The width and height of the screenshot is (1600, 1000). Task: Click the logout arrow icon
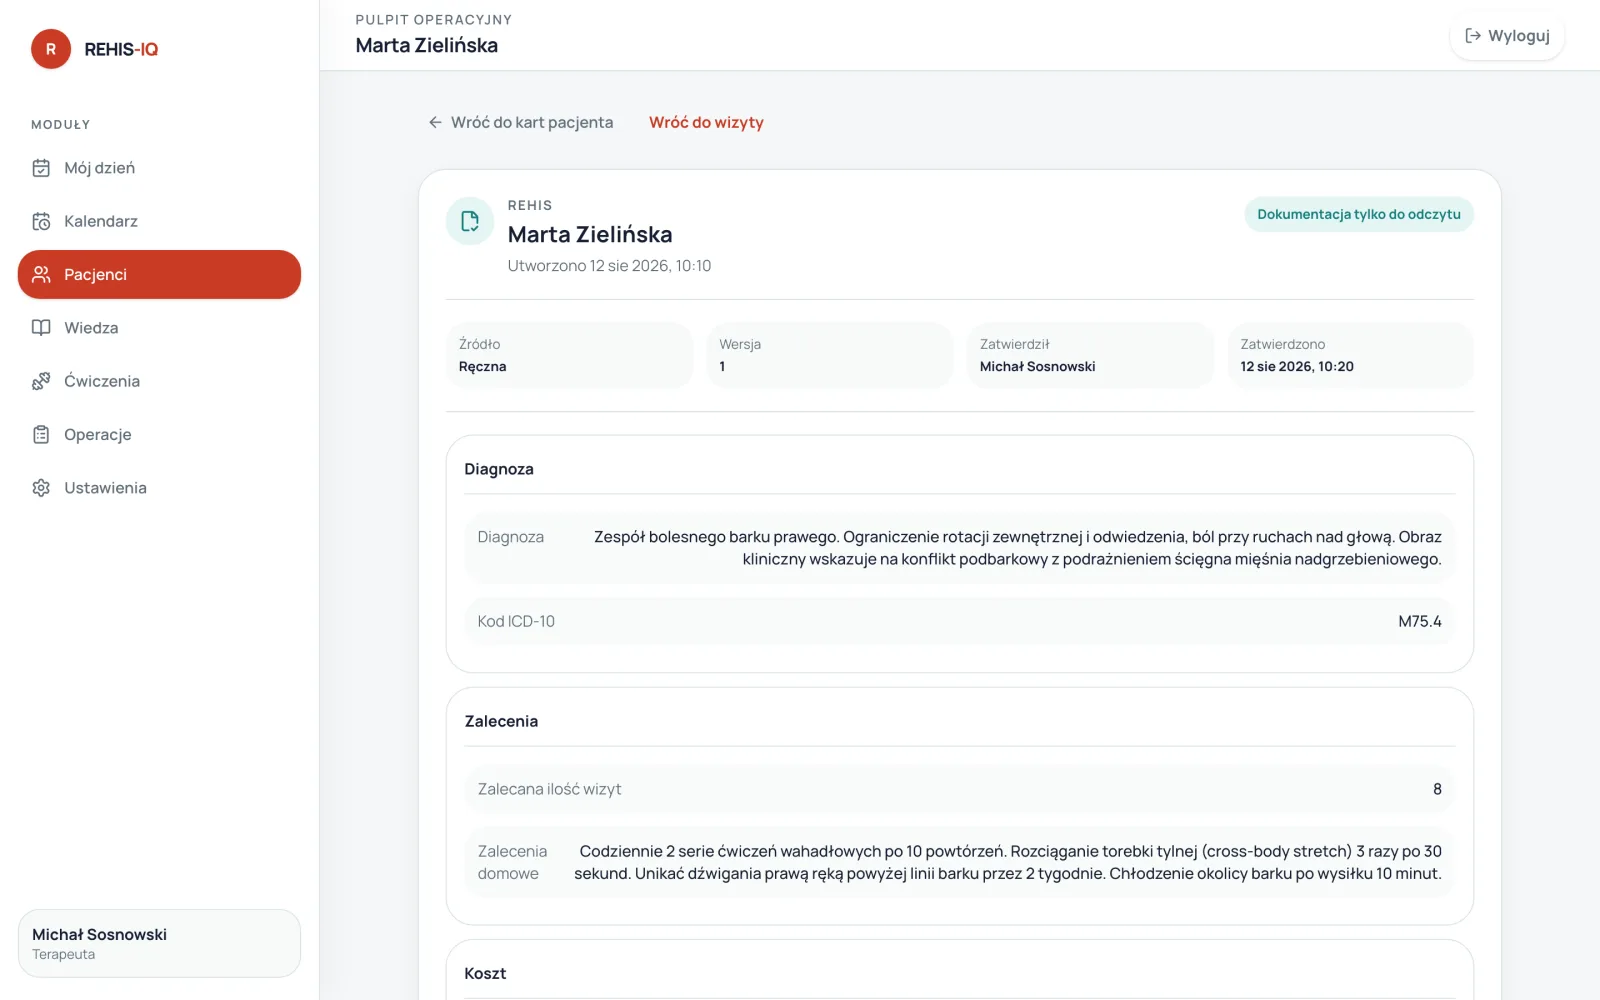point(1473,36)
